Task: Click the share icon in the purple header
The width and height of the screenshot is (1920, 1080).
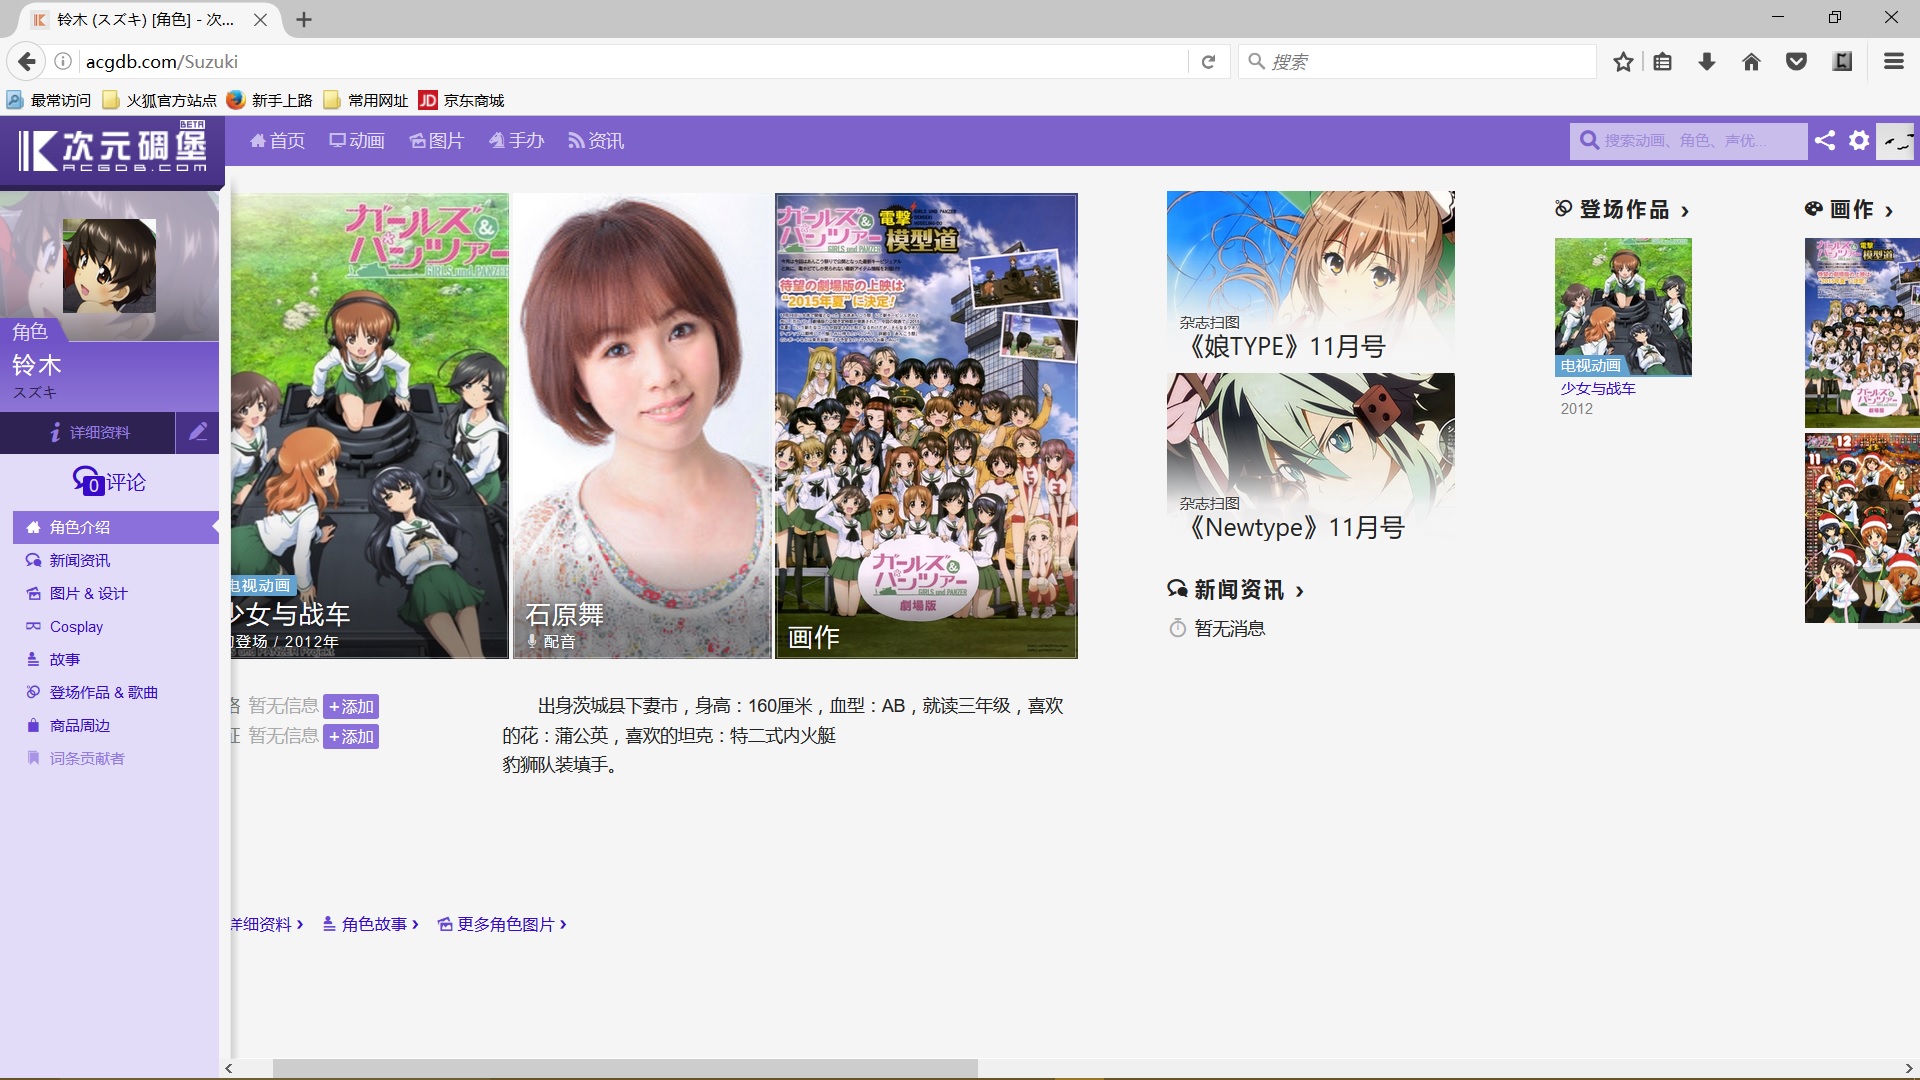Action: (x=1825, y=141)
